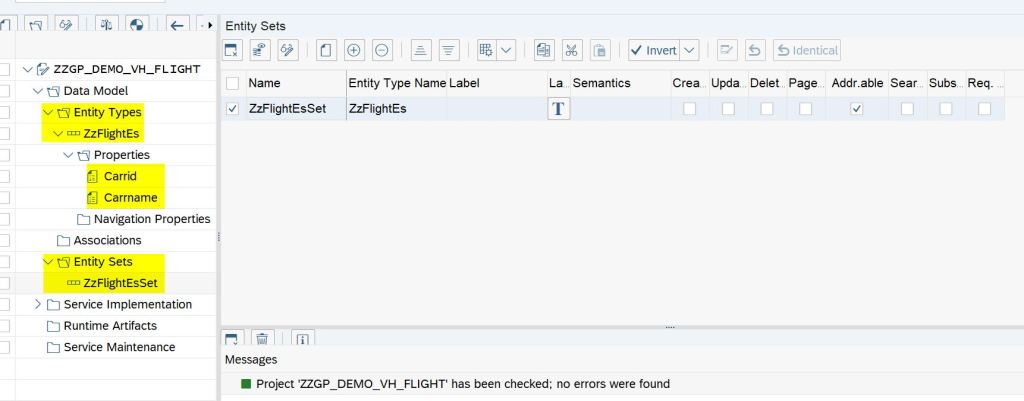Click the display/change glasses-pencil icon in tree toolbar
Viewport: 1024px width, 401px height.
pyautogui.click(x=65, y=25)
